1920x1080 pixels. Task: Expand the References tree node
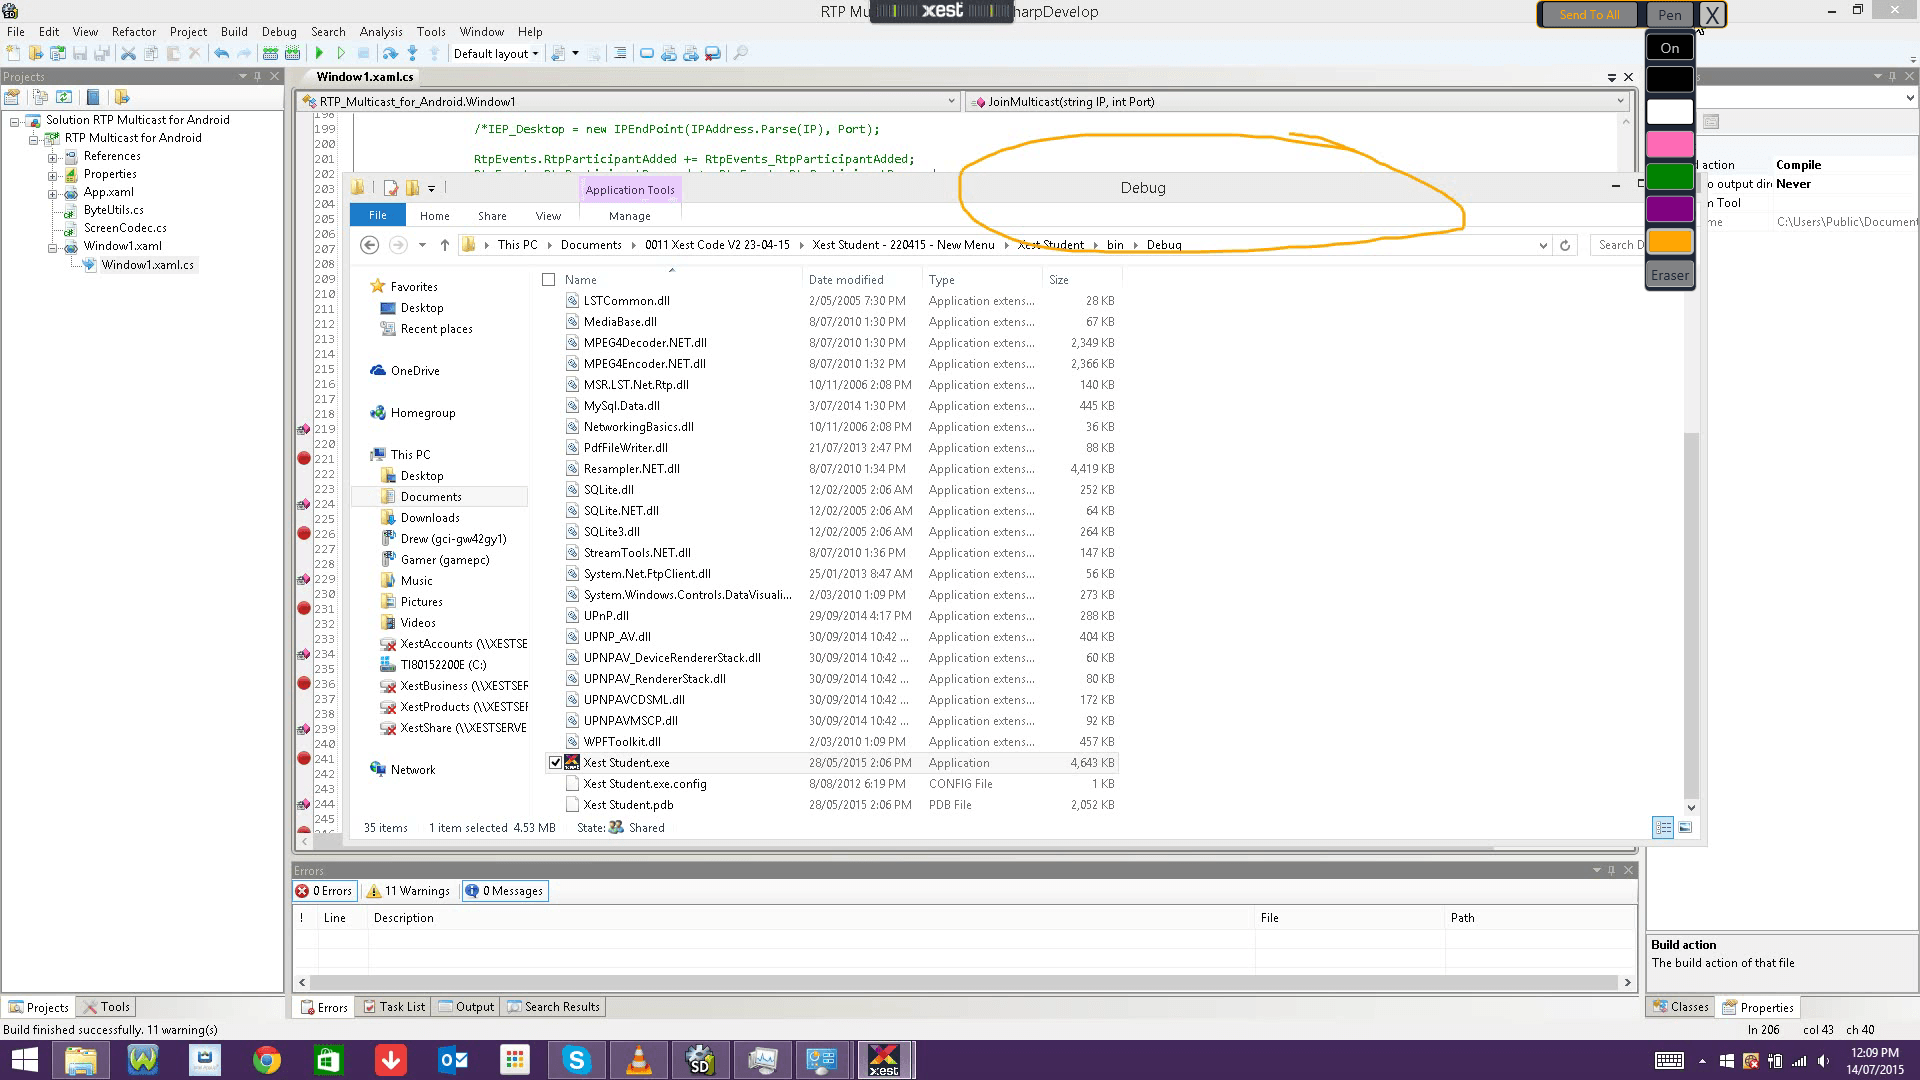click(52, 157)
